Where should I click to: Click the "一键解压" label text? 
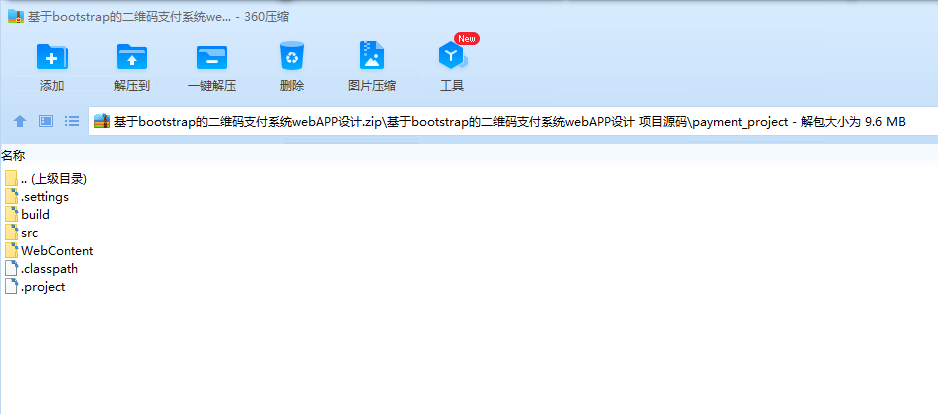coord(212,86)
